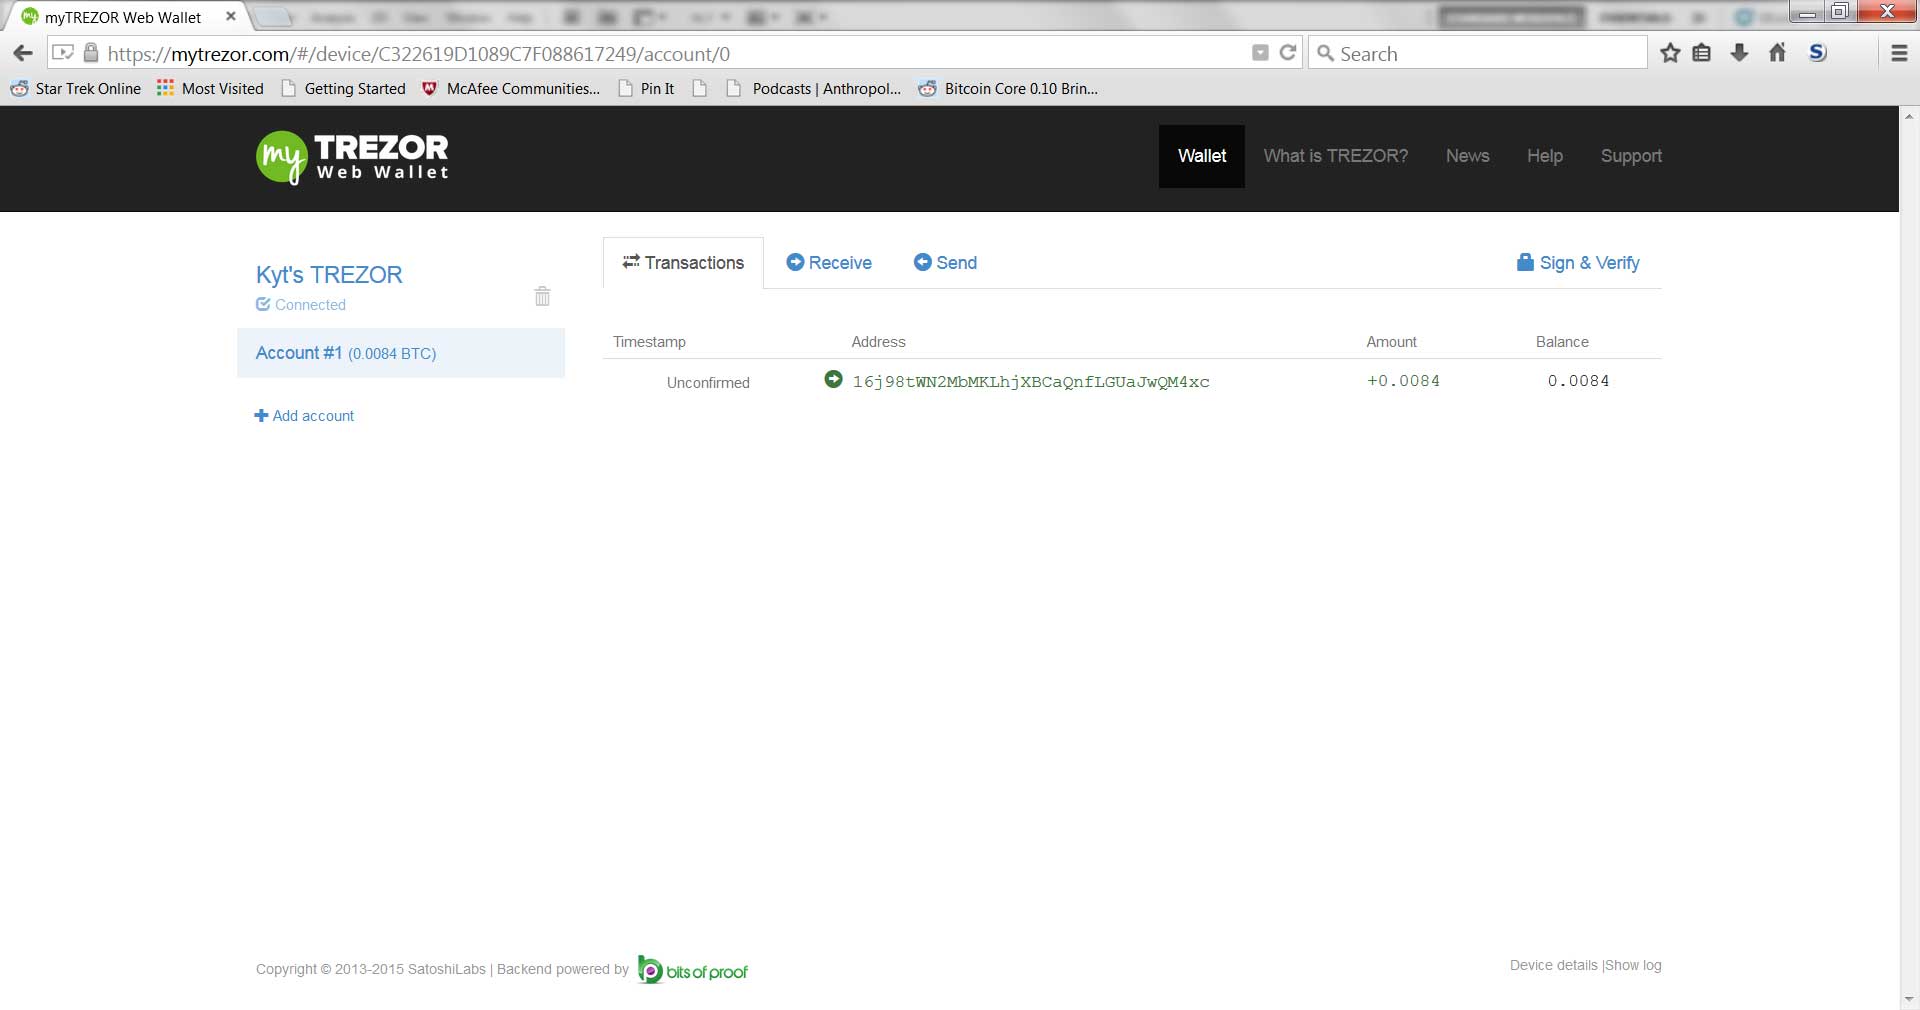
Task: Click the green transaction arrow icon
Action: (x=833, y=379)
